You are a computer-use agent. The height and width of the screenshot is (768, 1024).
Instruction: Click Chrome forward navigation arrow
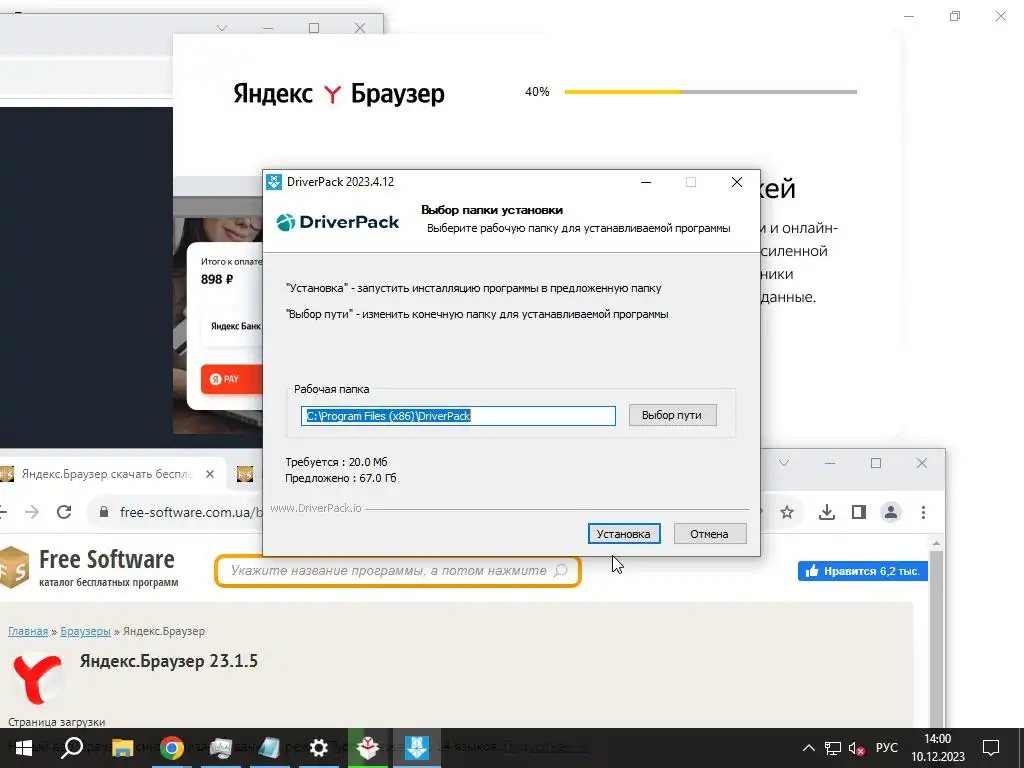pyautogui.click(x=31, y=512)
